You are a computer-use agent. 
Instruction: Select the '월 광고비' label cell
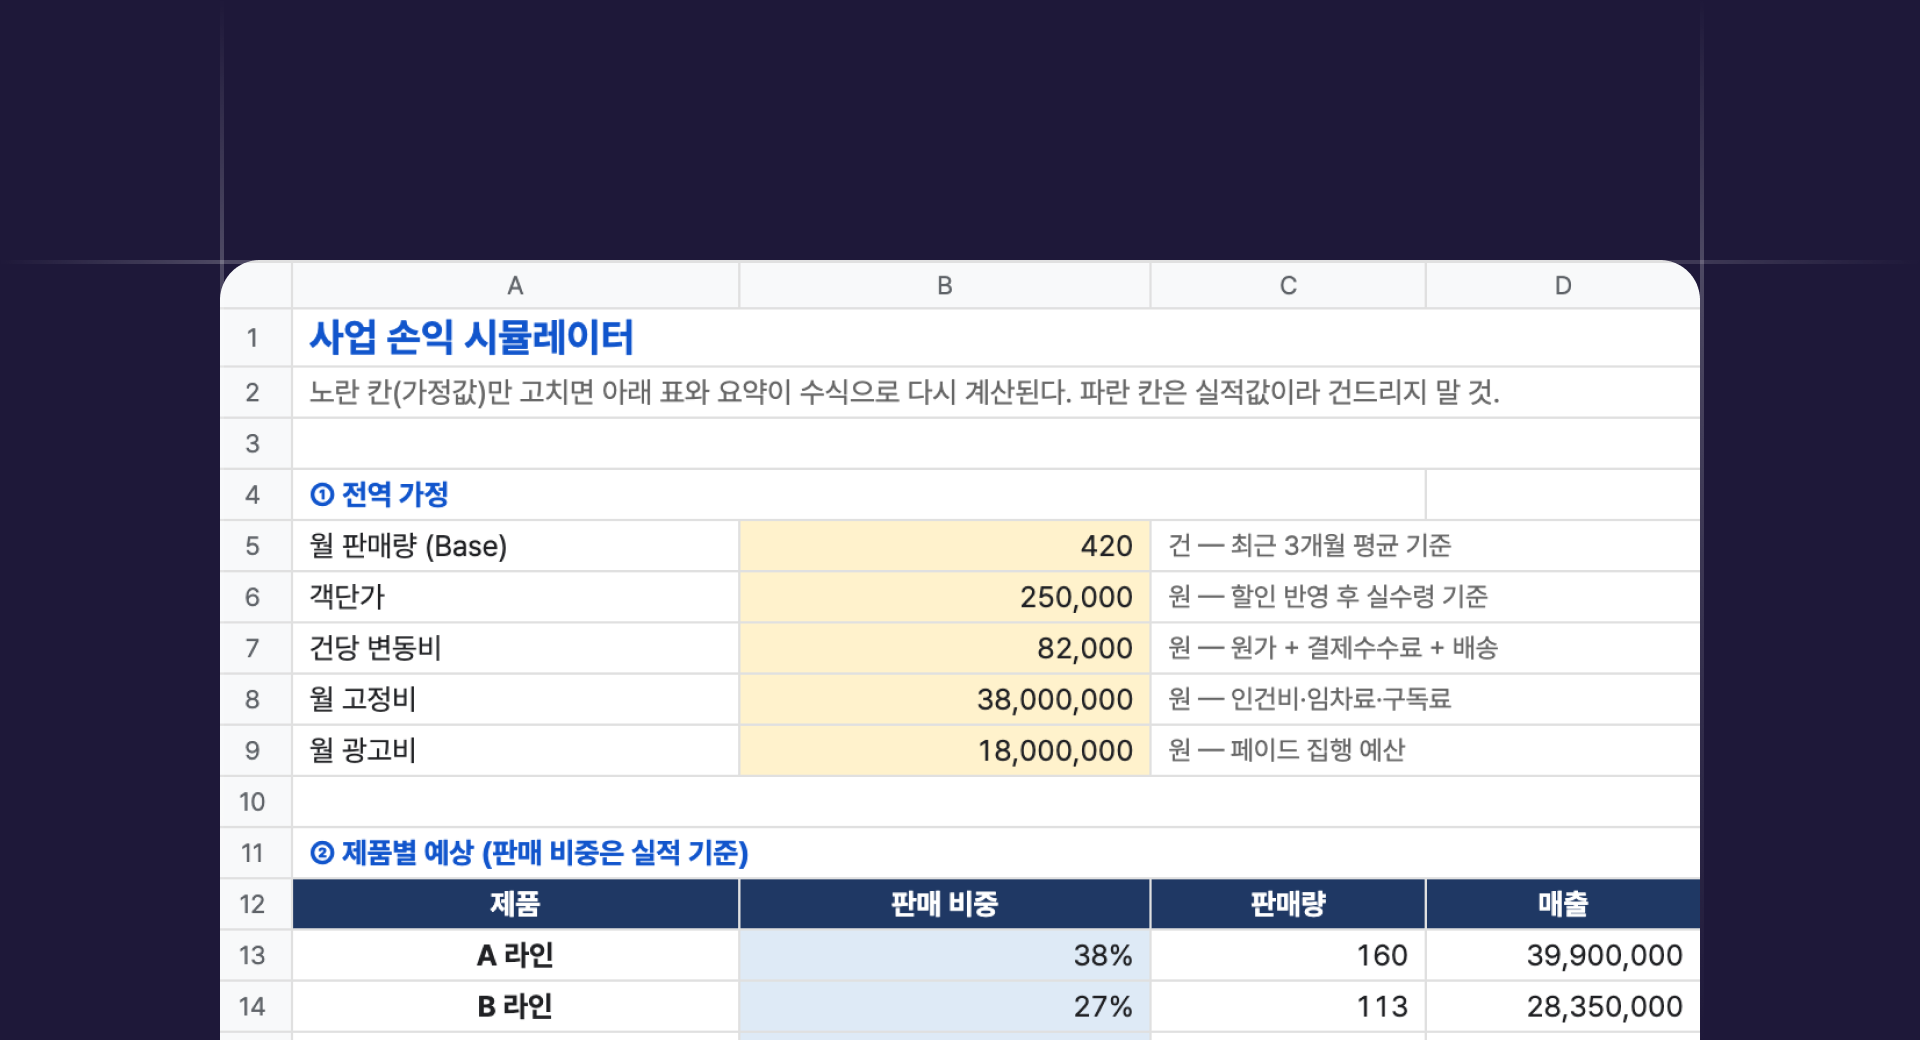pos(515,751)
